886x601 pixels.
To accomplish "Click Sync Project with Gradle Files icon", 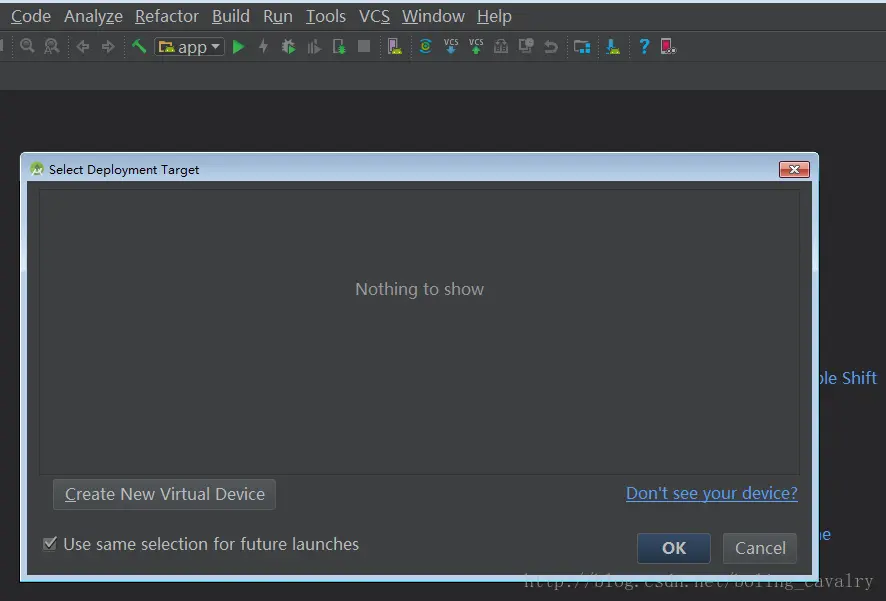I will coord(425,46).
